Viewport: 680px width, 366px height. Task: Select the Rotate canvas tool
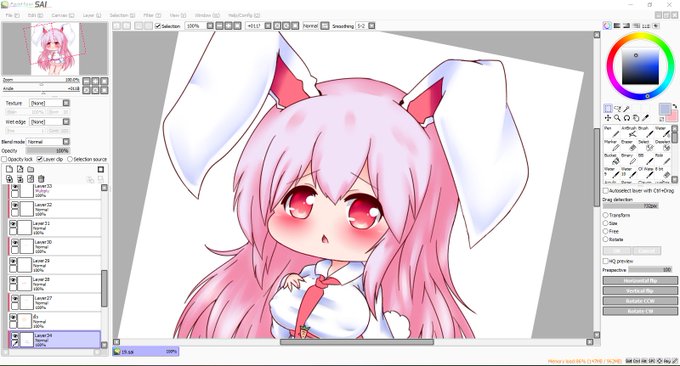pos(627,118)
